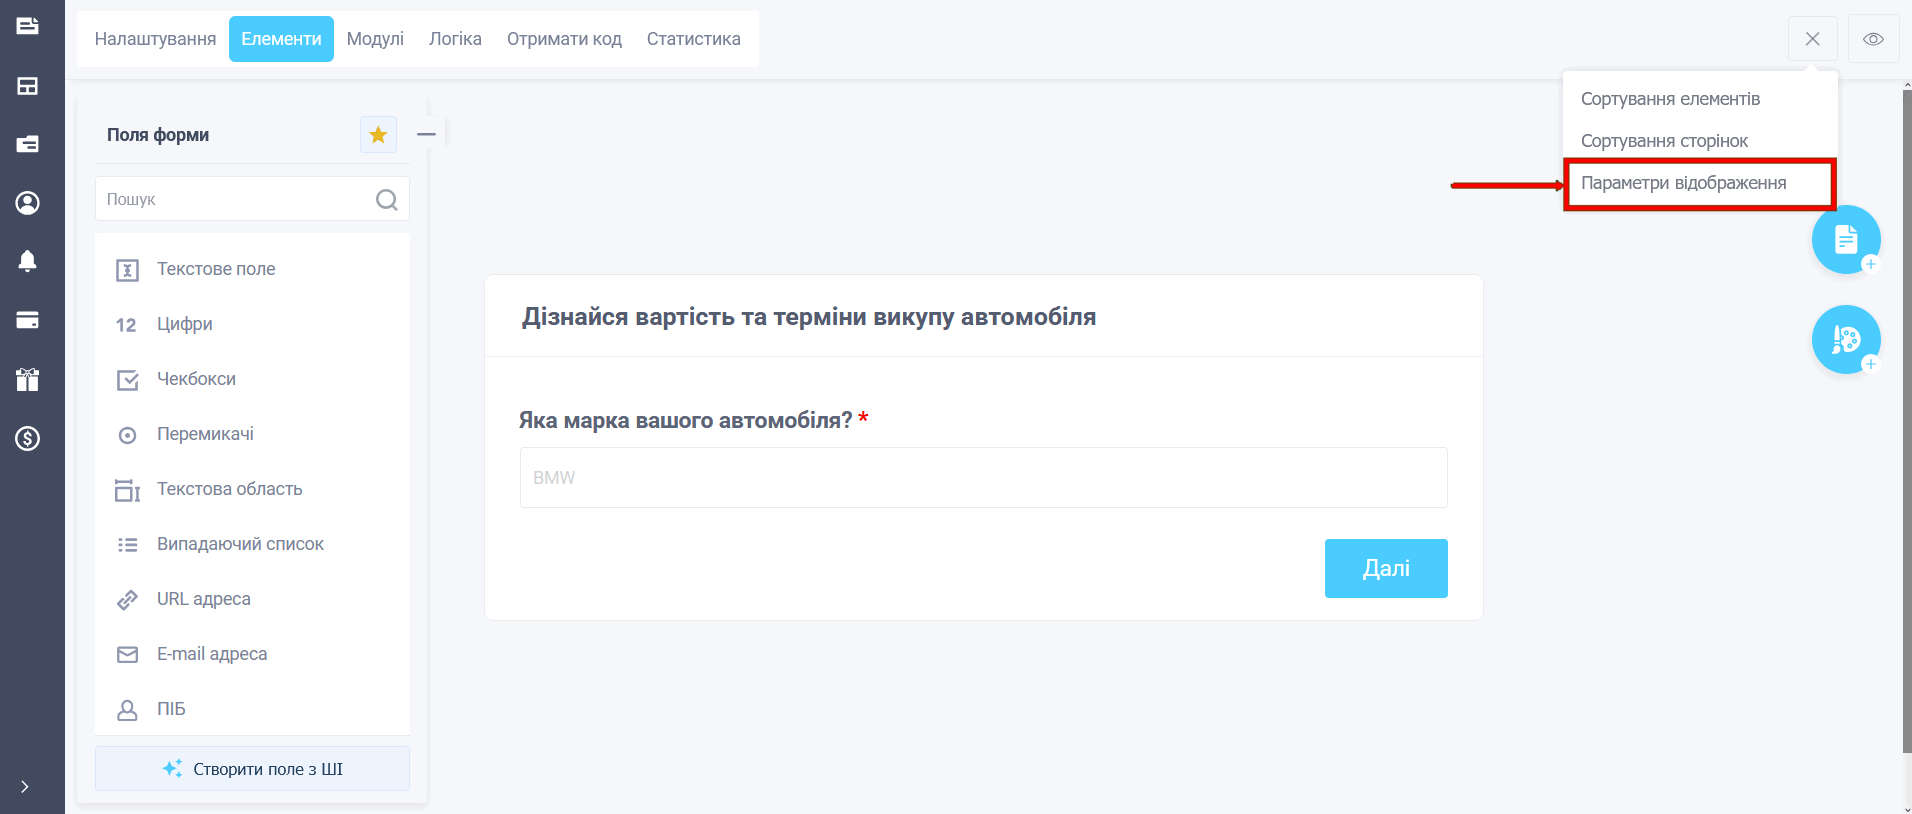Expand the left sidebar with chevron
The width and height of the screenshot is (1912, 814).
(25, 787)
